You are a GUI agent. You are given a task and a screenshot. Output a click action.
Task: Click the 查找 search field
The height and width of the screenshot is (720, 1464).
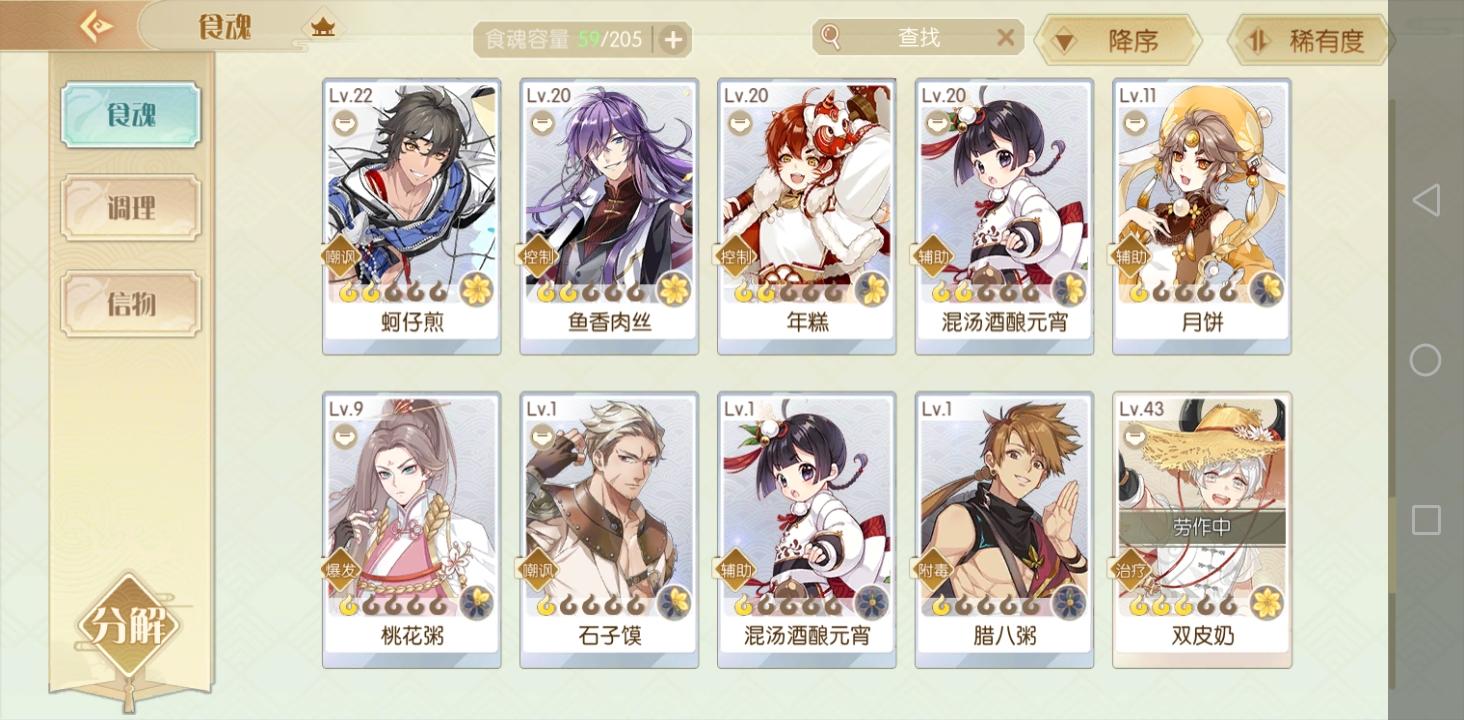click(918, 38)
